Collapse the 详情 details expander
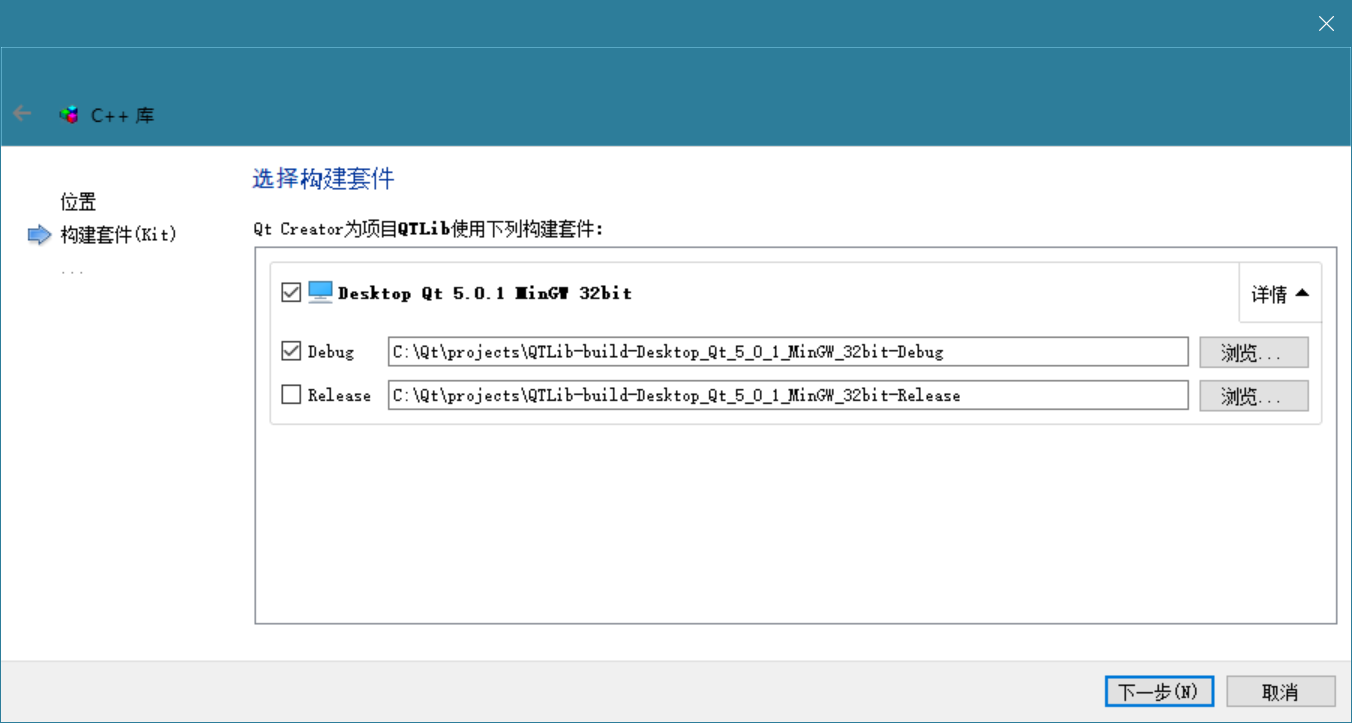This screenshot has width=1352, height=723. [1280, 294]
